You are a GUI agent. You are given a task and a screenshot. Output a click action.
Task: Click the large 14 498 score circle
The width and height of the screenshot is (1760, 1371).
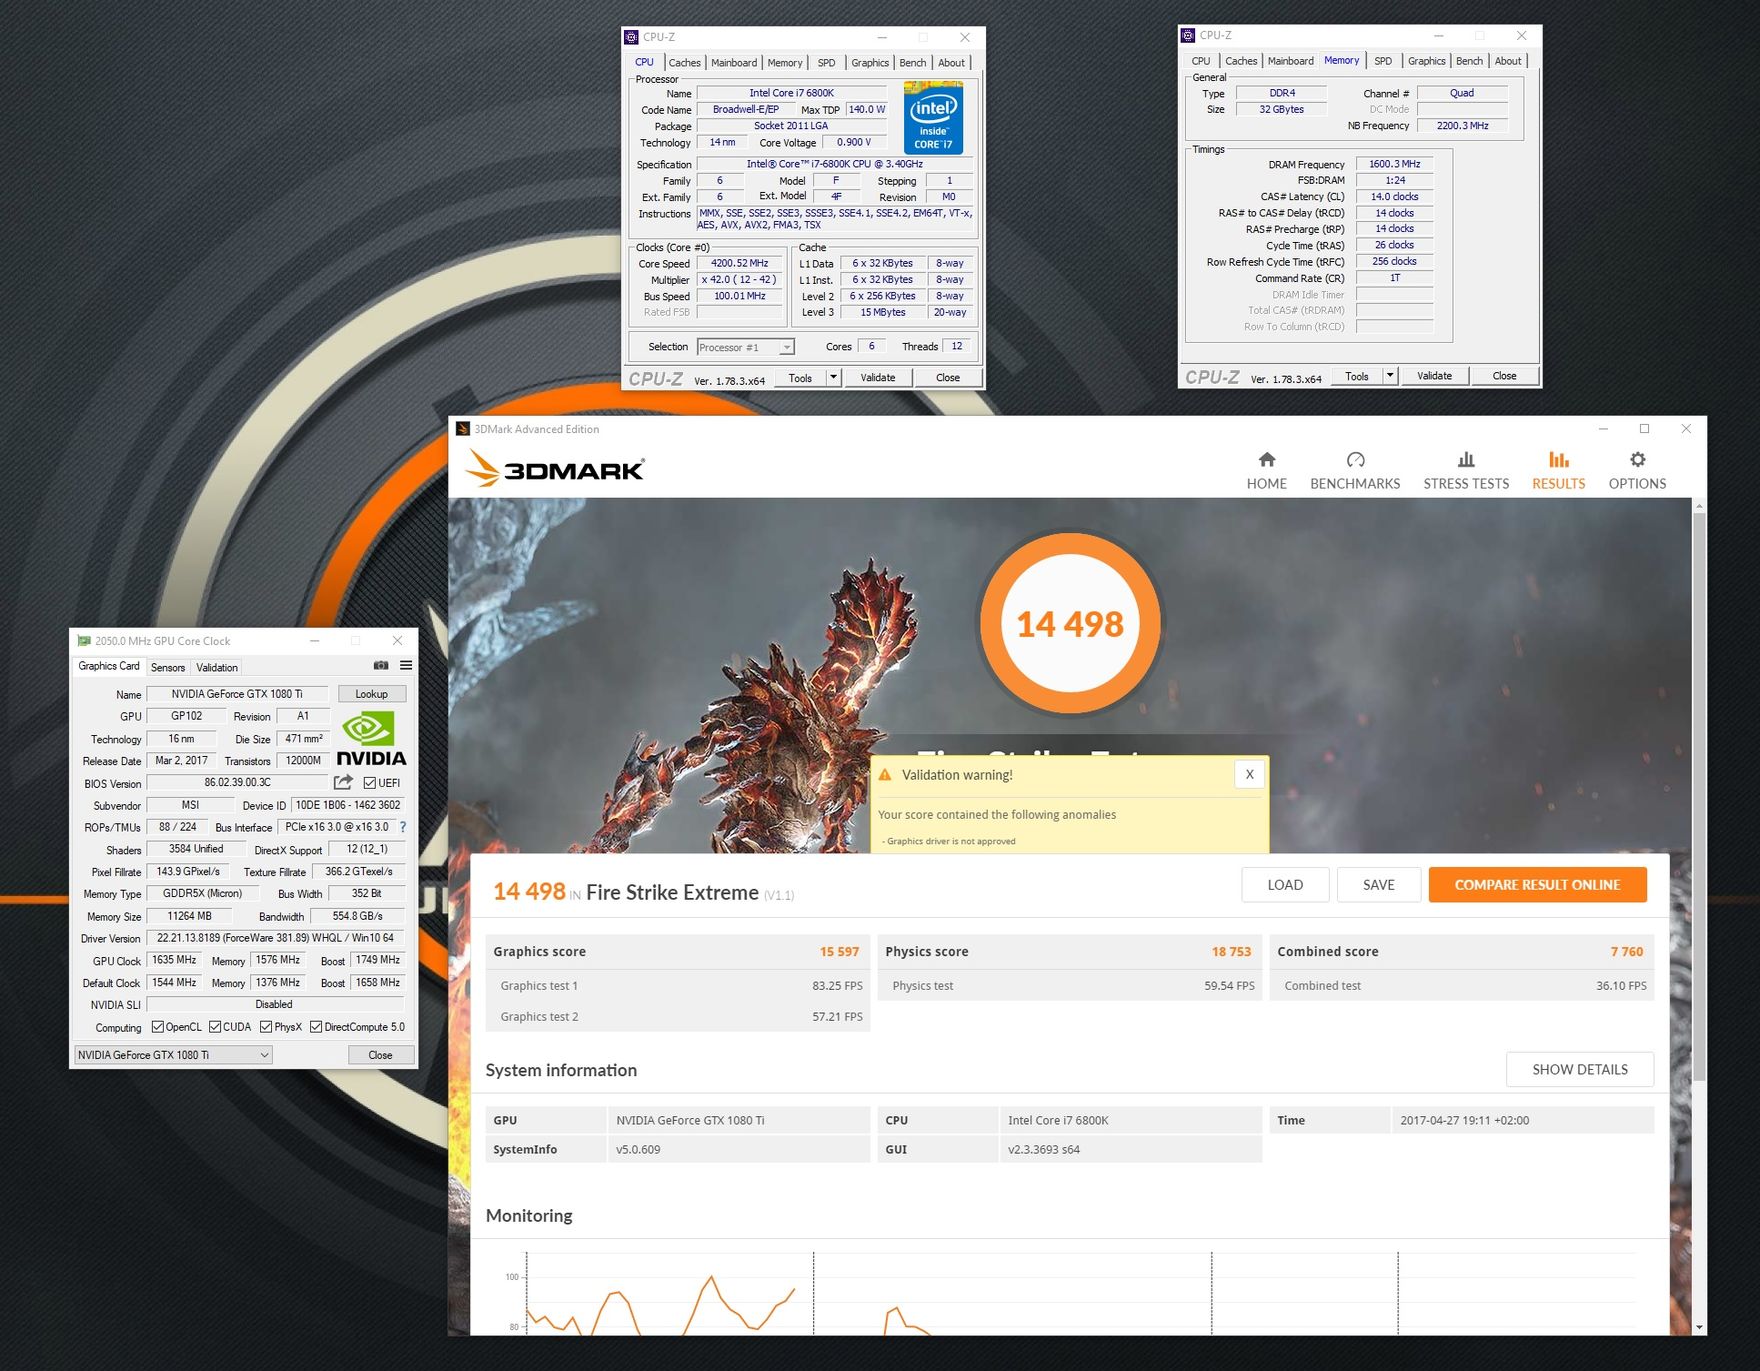pyautogui.click(x=1070, y=623)
